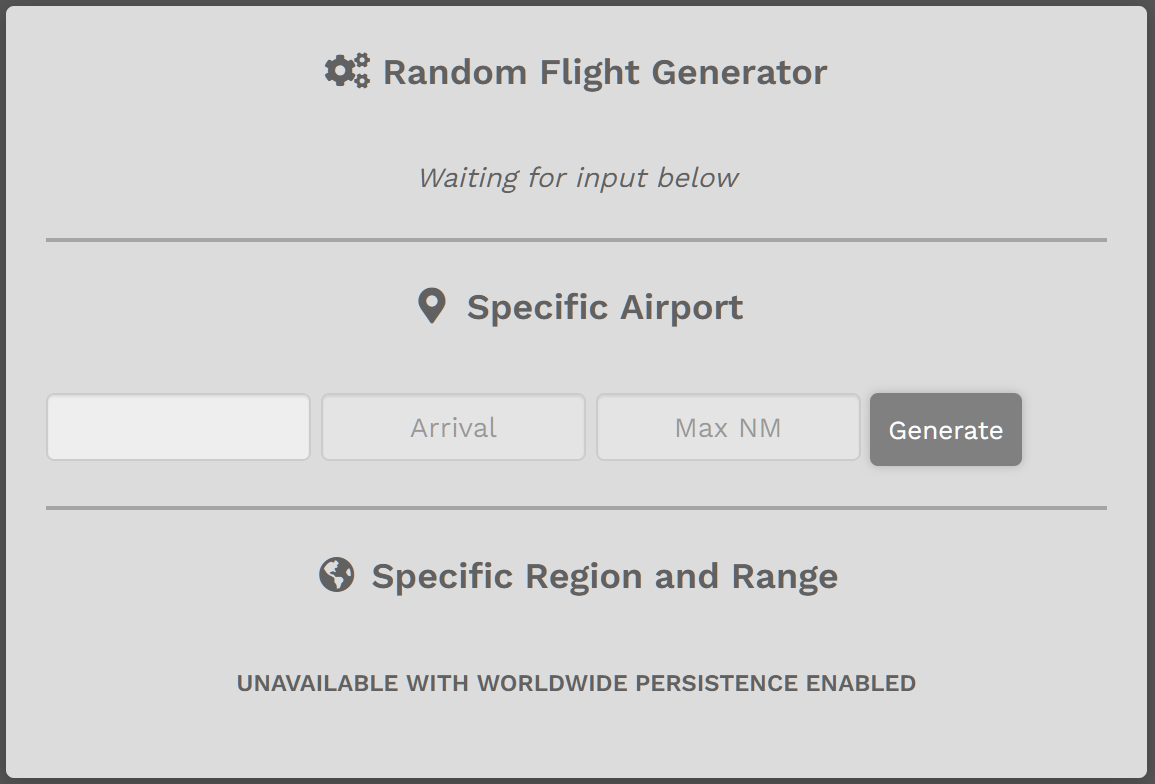Click the small upper gear in the title icon
This screenshot has width=1155, height=784.
coord(362,60)
